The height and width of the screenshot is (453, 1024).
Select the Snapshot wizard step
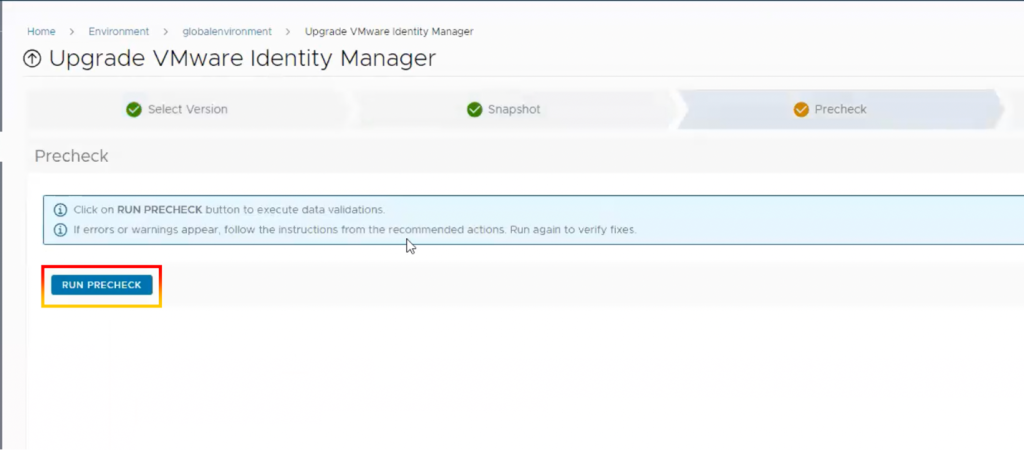coord(514,110)
